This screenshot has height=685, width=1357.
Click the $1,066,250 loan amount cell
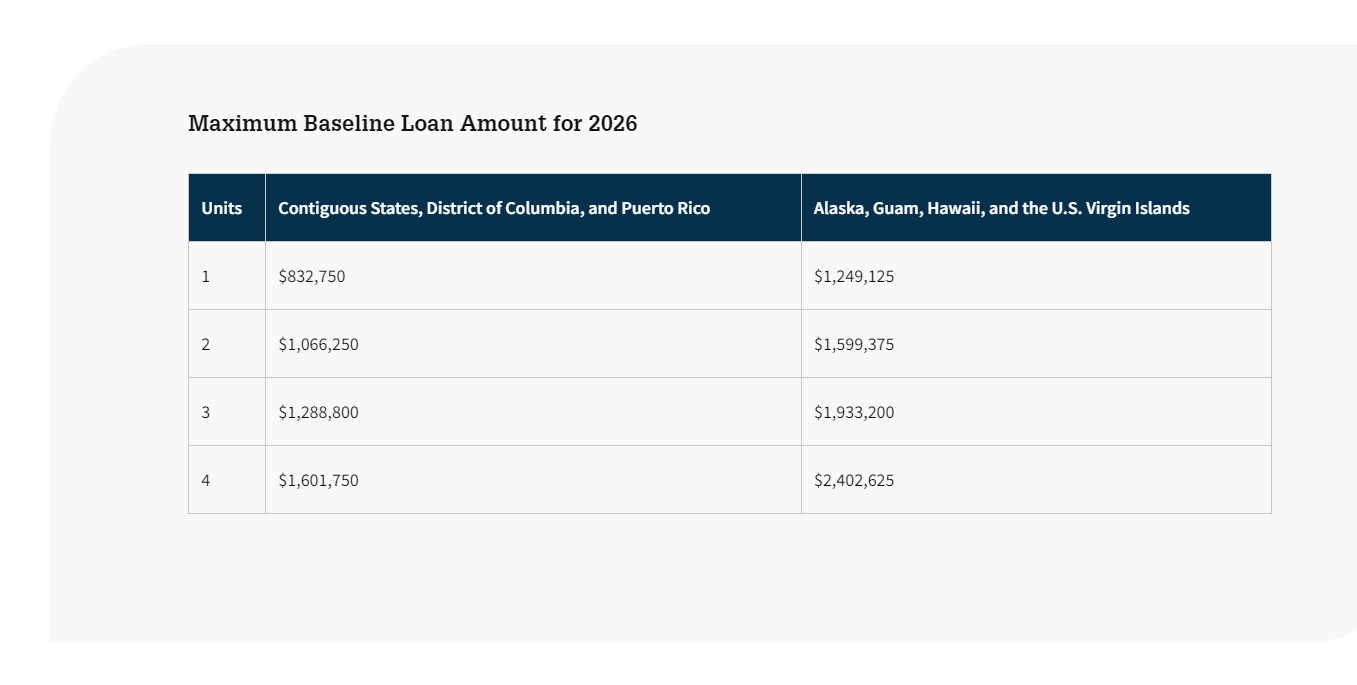tap(318, 344)
